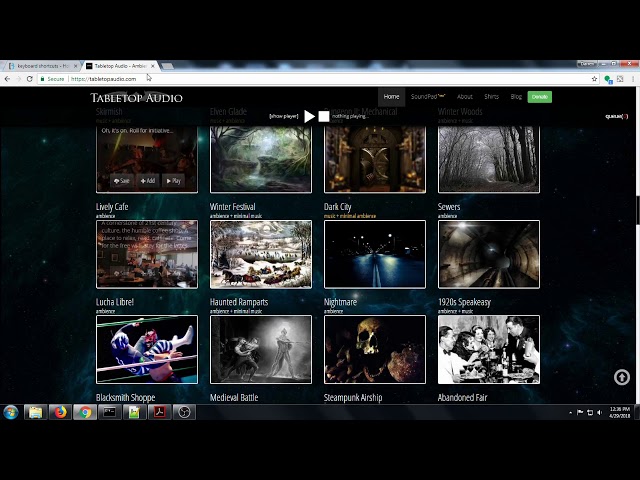The image size is (640, 480).
Task: Click the Abandoned Fair title text
Action: click(462, 398)
